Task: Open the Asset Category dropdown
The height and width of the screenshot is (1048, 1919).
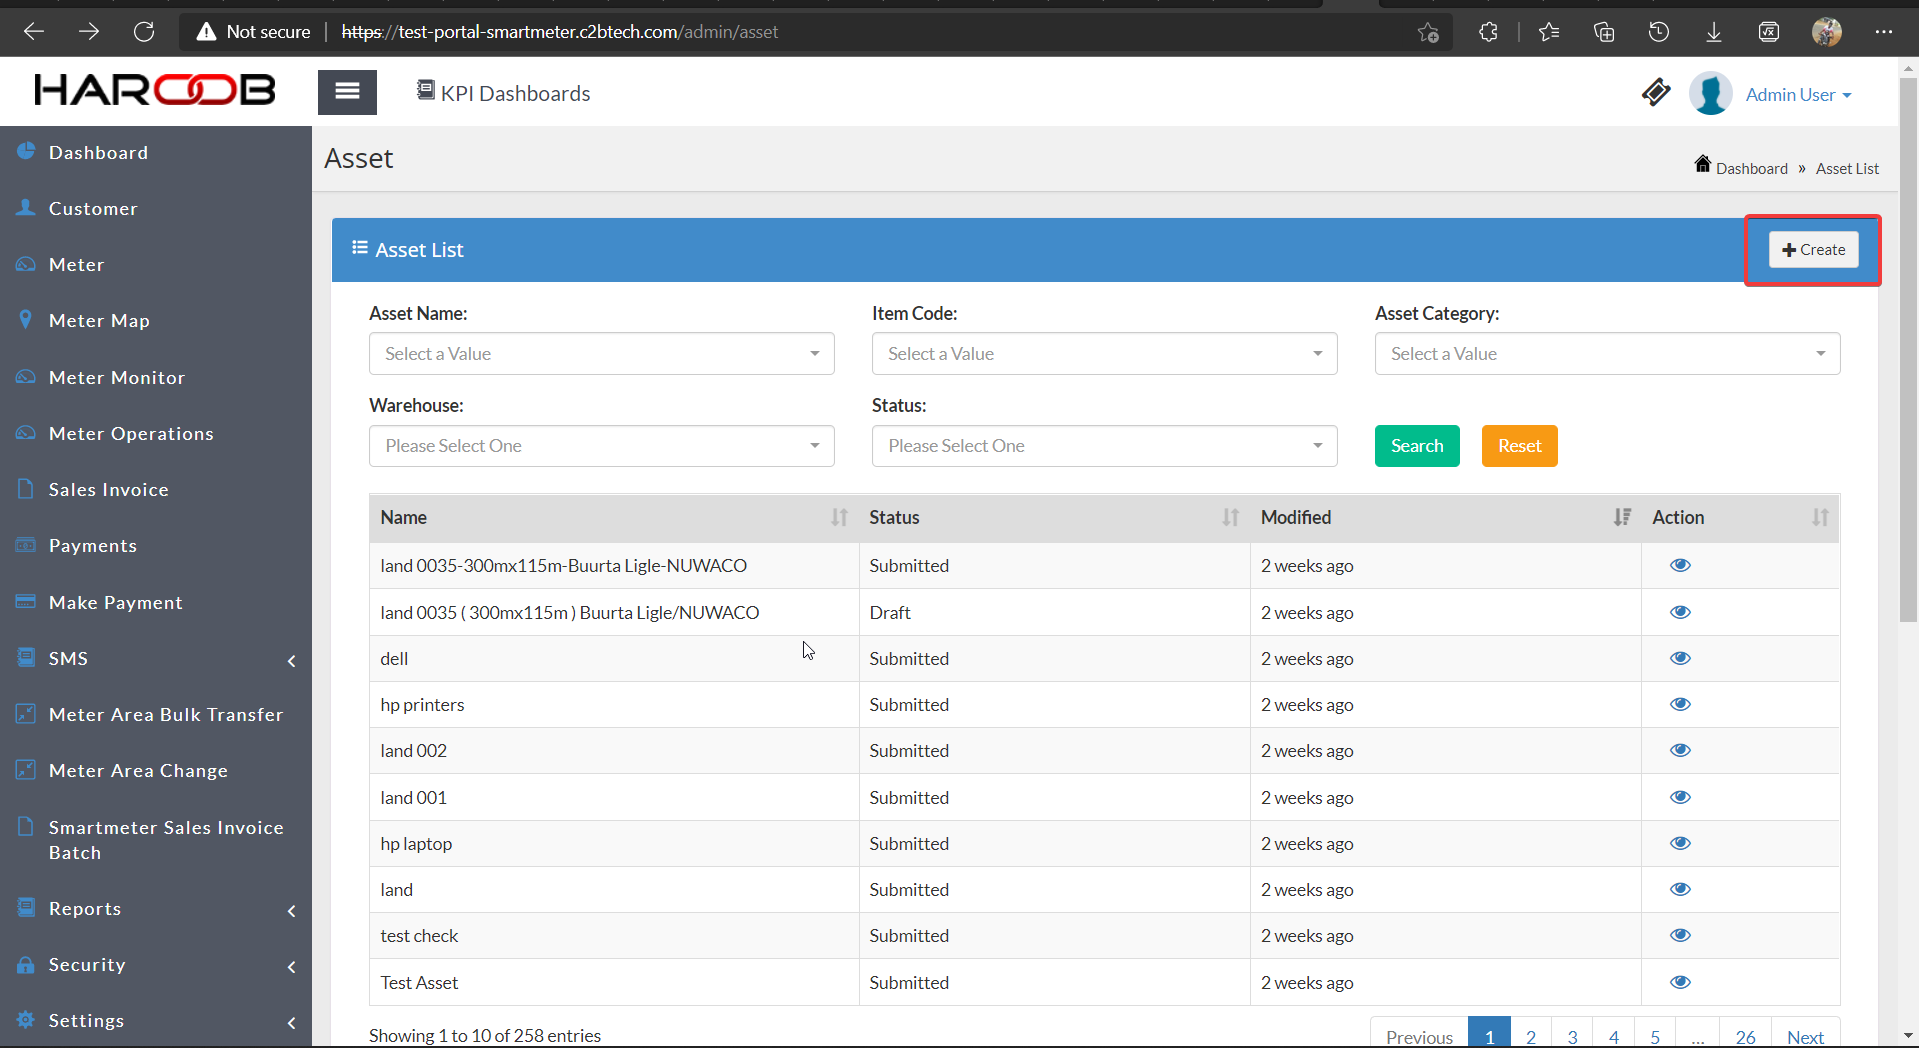Action: (1607, 354)
